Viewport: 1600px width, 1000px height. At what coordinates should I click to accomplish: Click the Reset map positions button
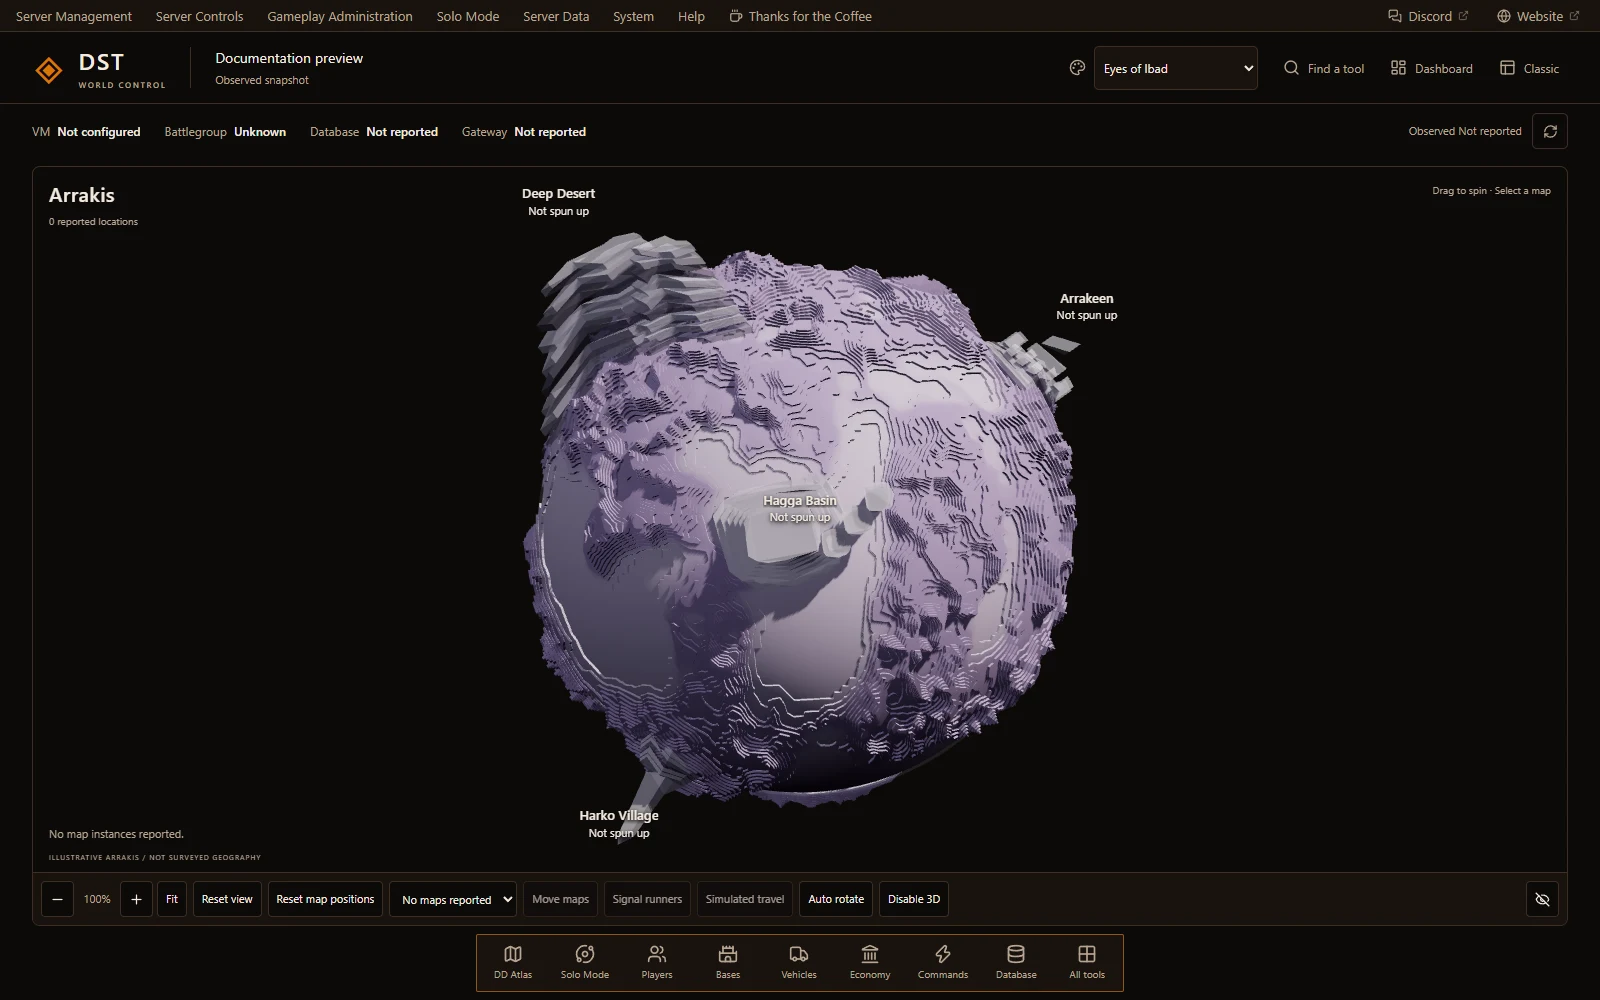tap(325, 899)
